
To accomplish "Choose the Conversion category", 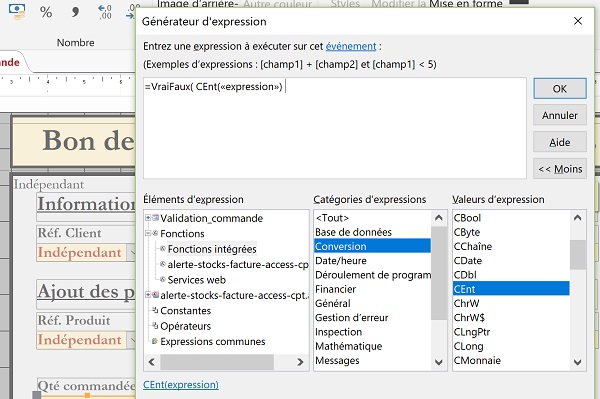I will point(372,246).
